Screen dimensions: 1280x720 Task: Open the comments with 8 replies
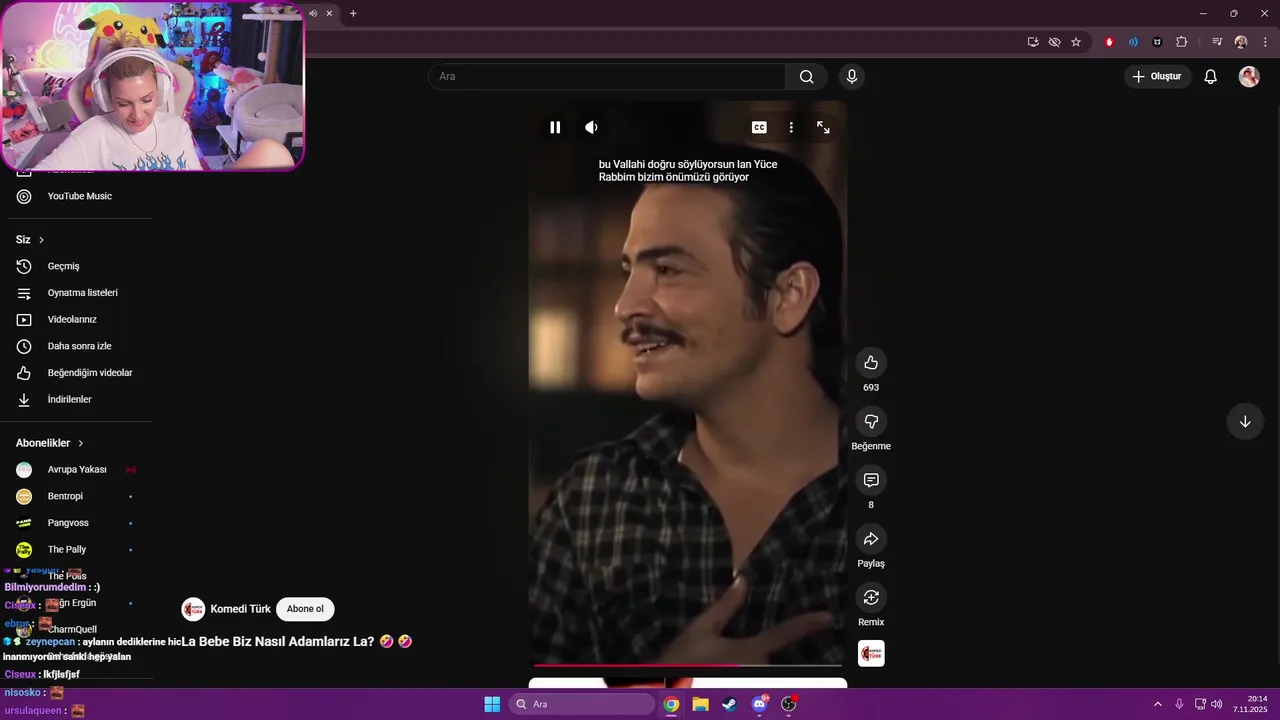[x=871, y=481]
